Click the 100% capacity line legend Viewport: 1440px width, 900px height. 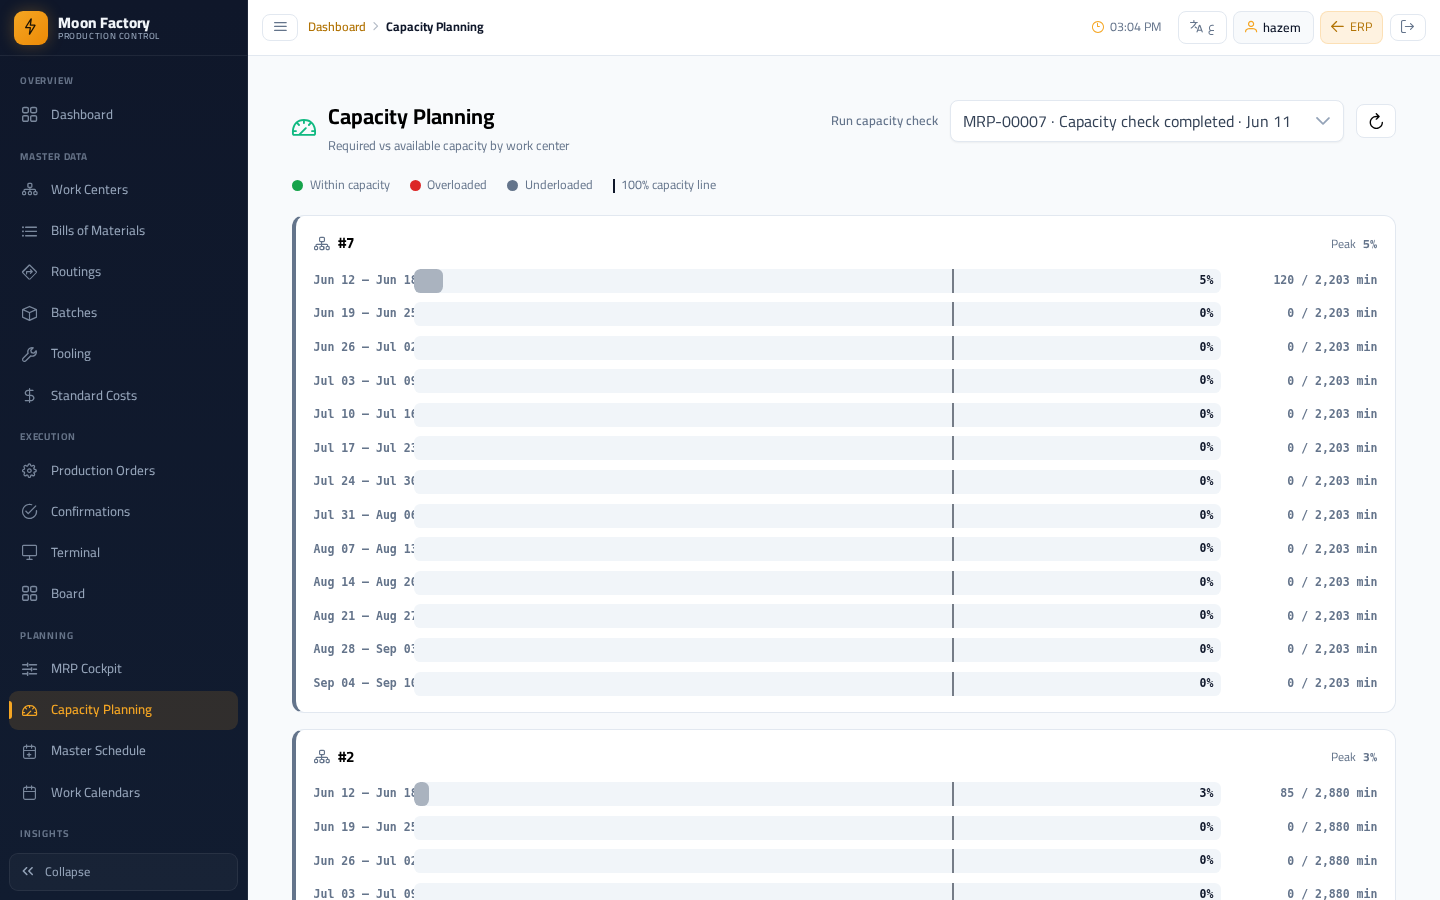coord(664,185)
